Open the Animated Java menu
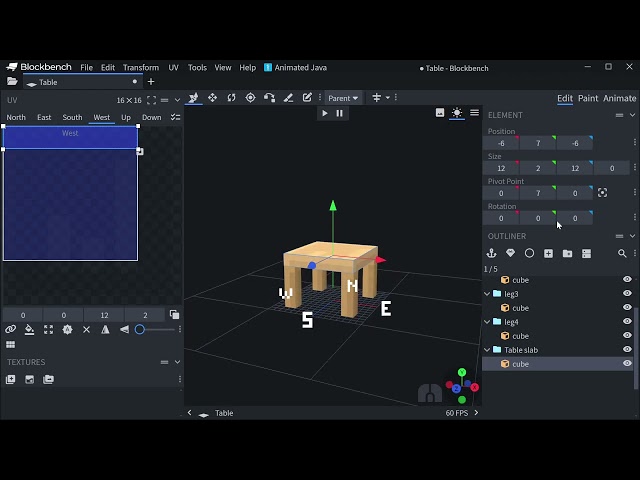 [296, 68]
